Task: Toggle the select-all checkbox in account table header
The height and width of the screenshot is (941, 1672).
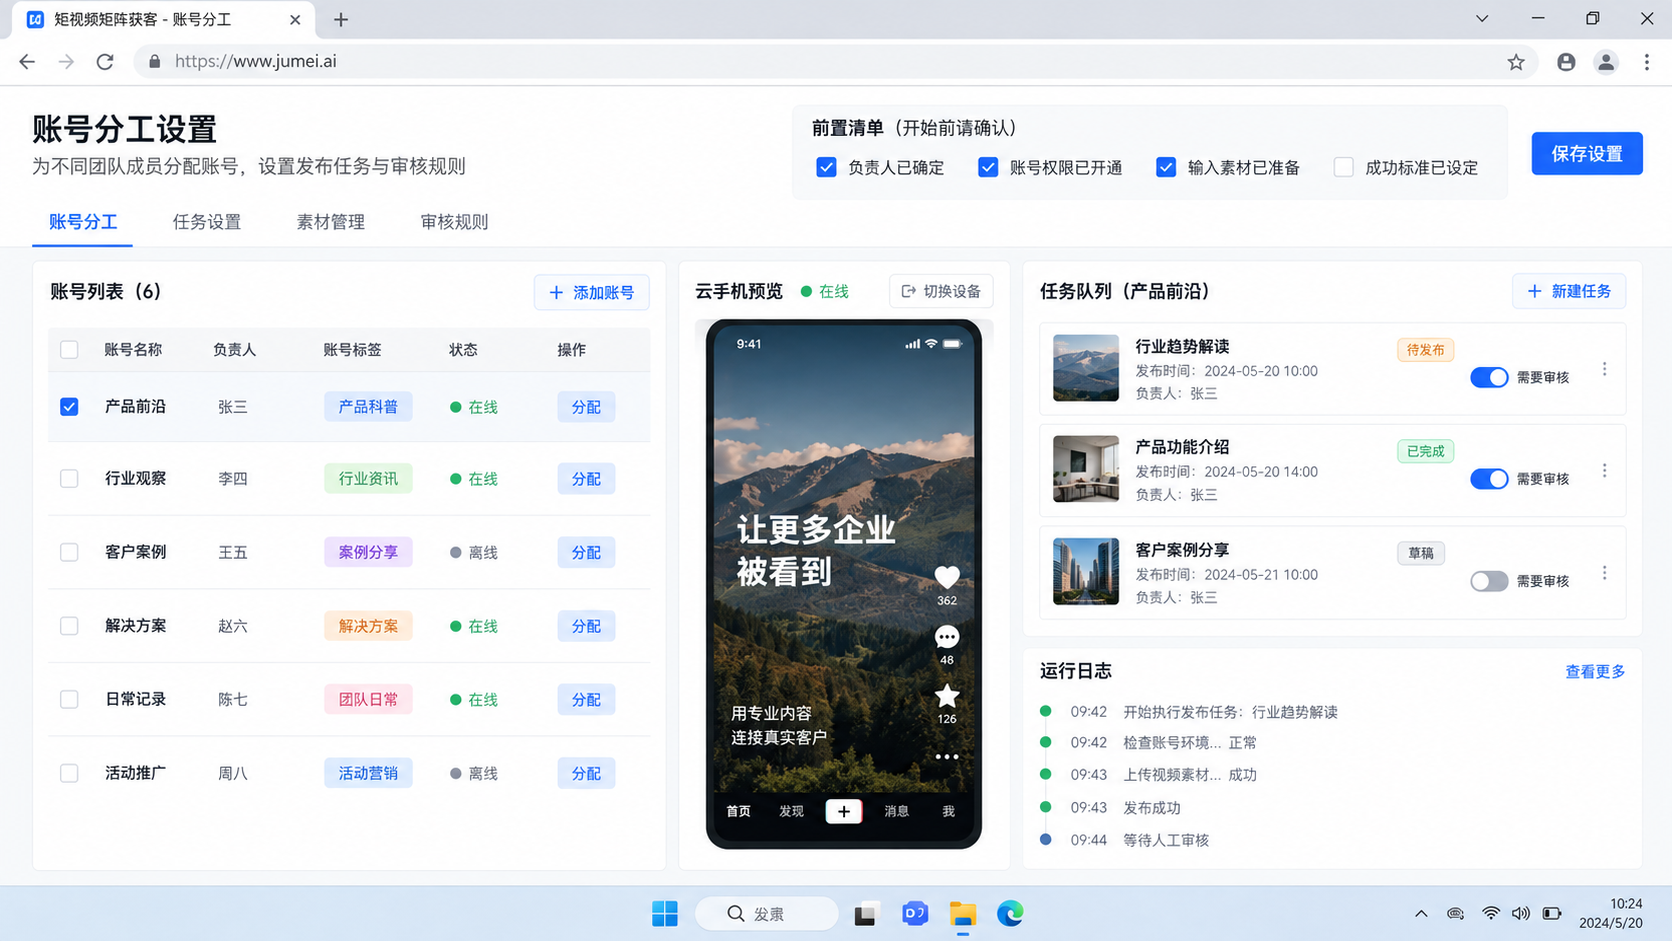Action: pos(69,350)
